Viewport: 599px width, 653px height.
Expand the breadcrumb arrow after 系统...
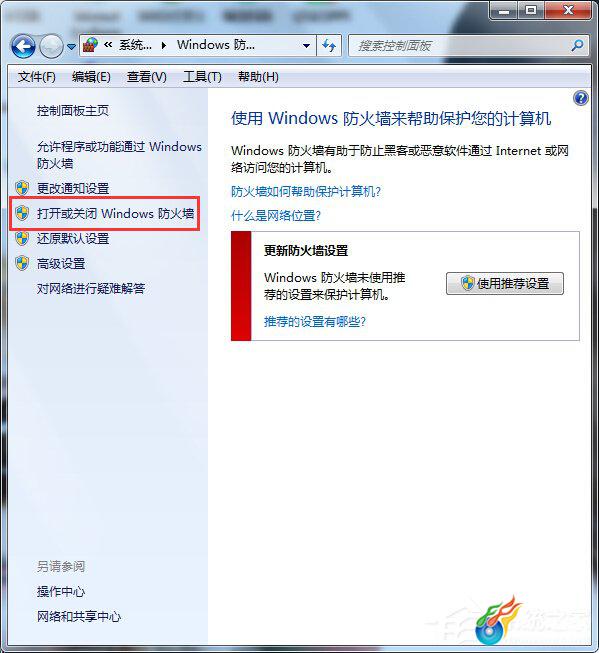point(164,45)
